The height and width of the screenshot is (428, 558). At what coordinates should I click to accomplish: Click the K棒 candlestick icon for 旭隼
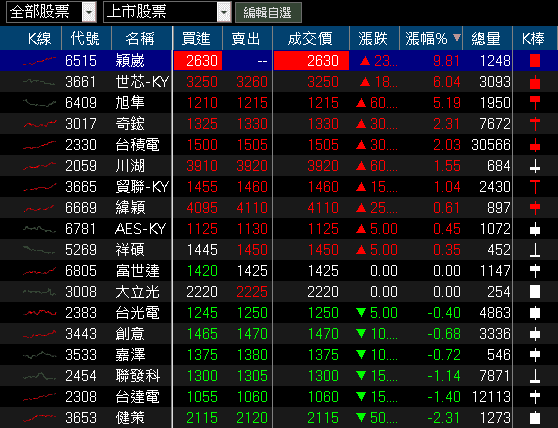(535, 103)
